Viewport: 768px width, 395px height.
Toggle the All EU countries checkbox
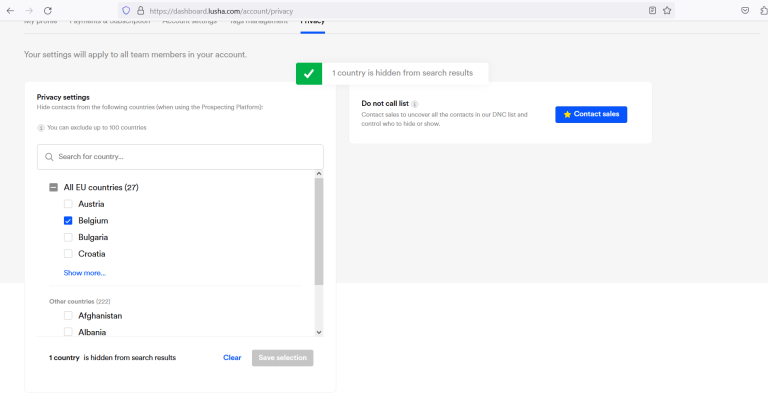point(53,187)
